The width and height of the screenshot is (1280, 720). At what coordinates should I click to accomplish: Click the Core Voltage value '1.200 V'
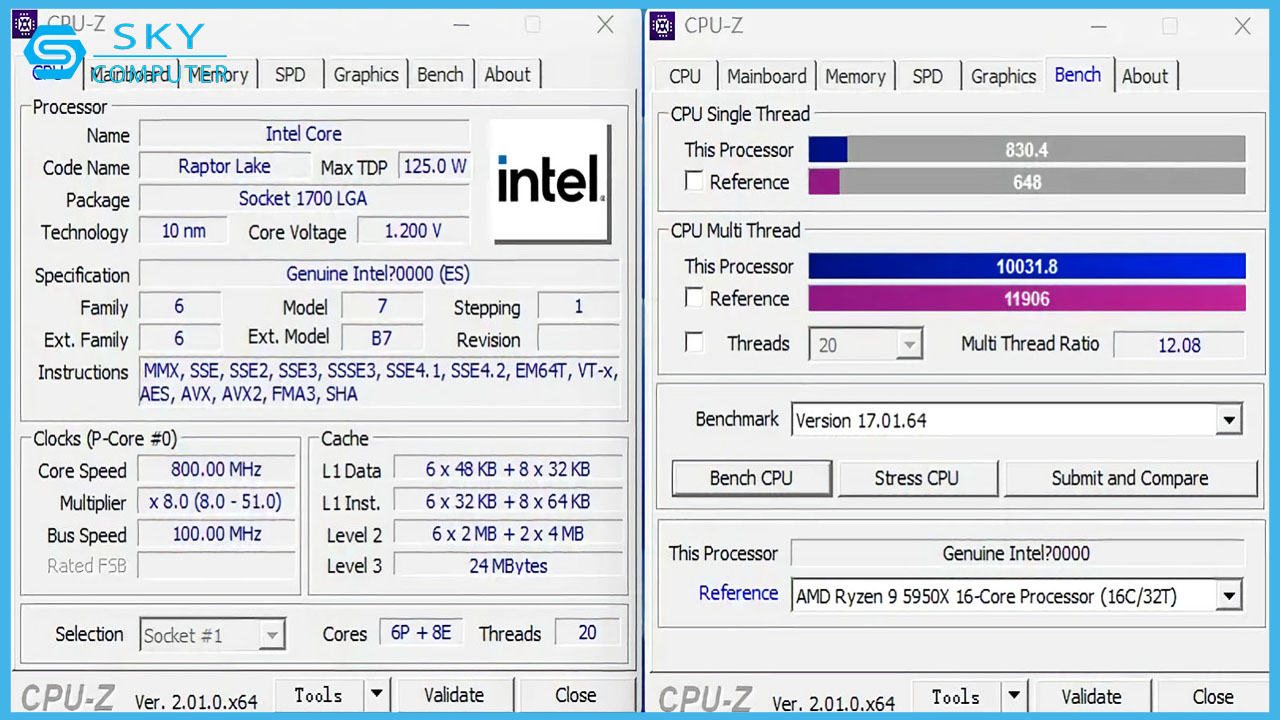[413, 231]
